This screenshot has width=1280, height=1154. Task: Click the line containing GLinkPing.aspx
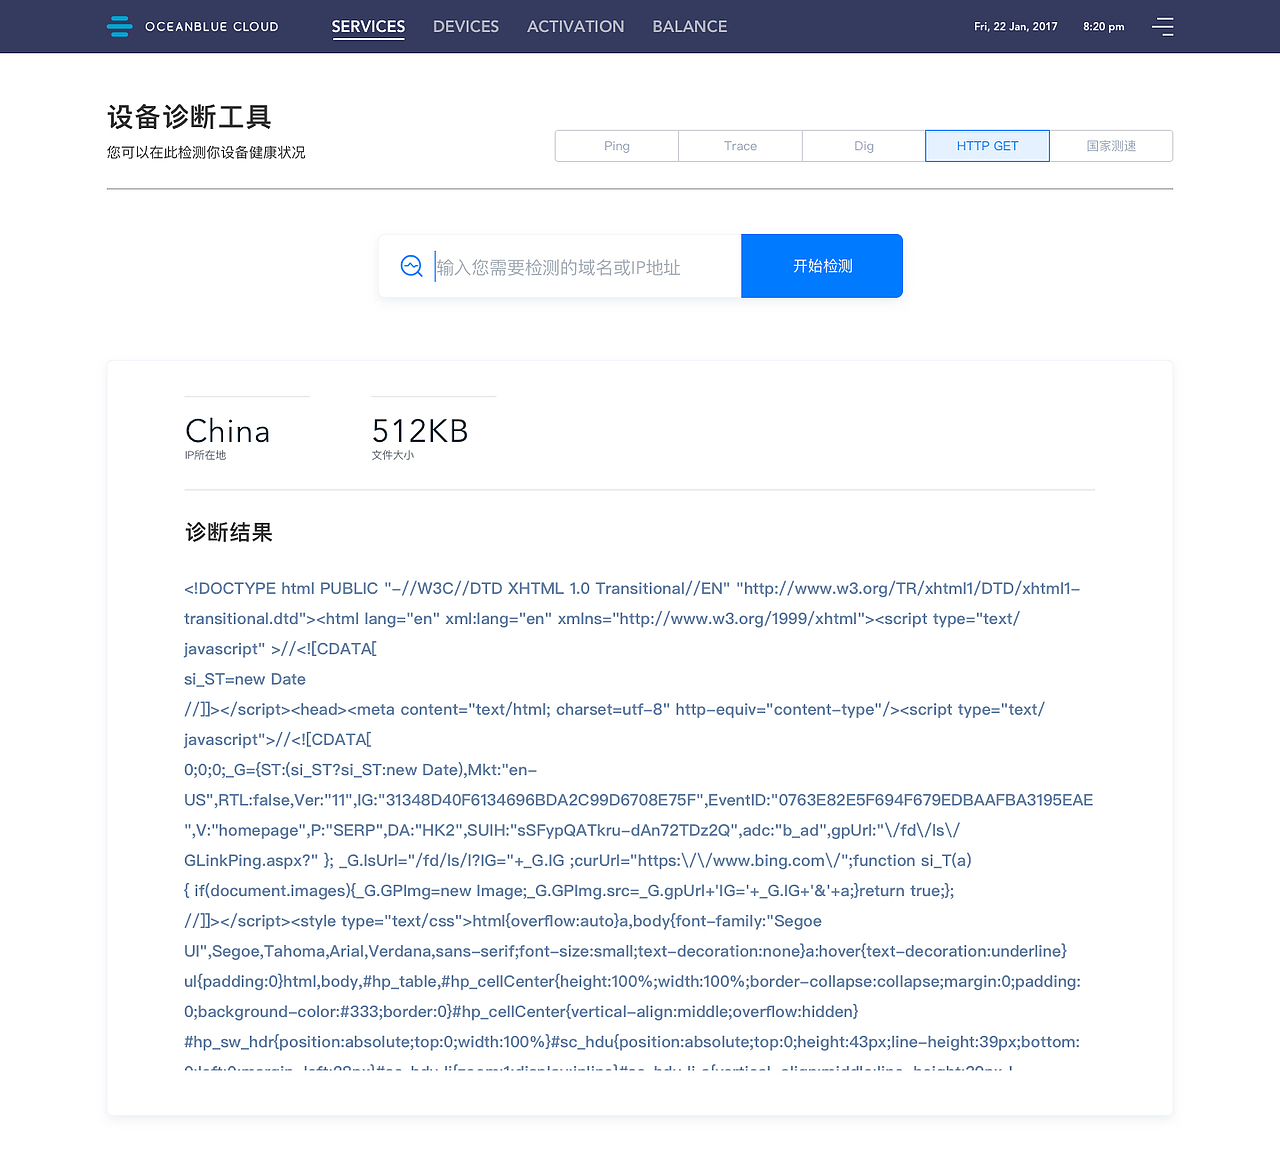coord(578,860)
